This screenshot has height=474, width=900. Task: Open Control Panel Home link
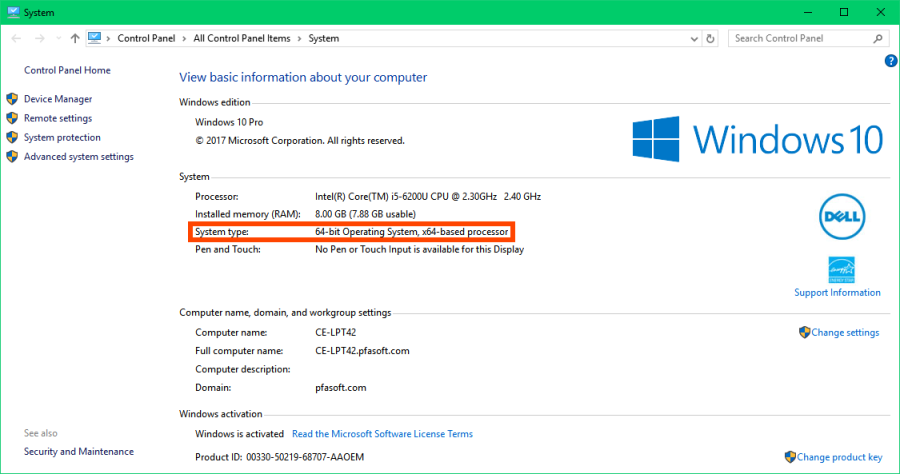click(x=67, y=70)
